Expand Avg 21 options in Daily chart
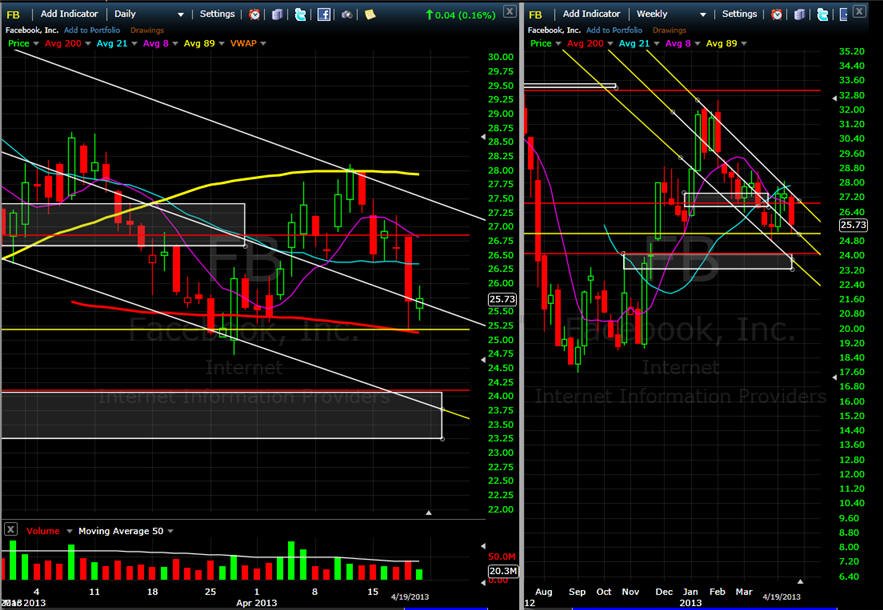The image size is (883, 610). tap(134, 43)
